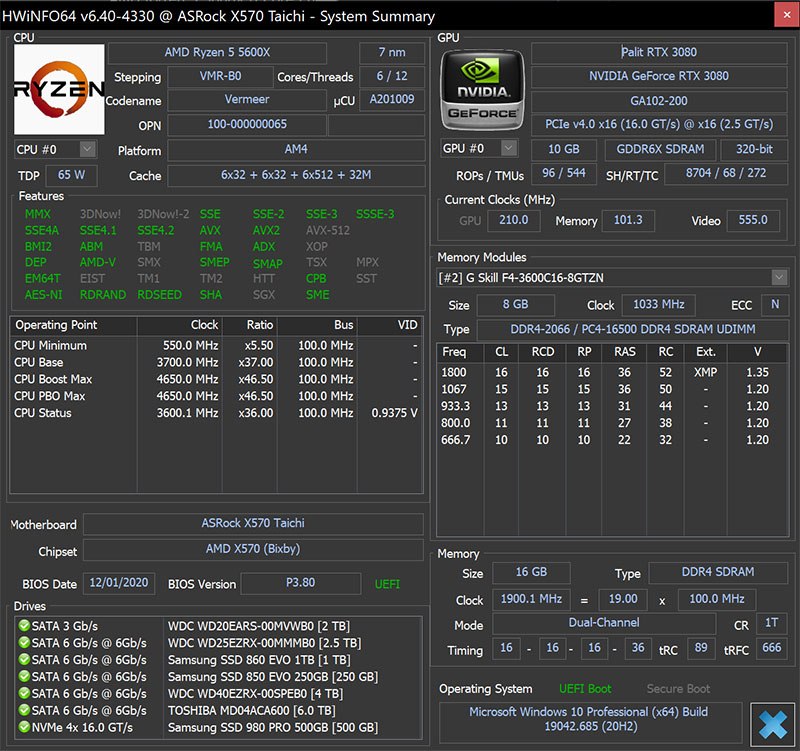The height and width of the screenshot is (751, 800).
Task: Click the green status icon for WD20EARS drive
Action: coord(23,625)
